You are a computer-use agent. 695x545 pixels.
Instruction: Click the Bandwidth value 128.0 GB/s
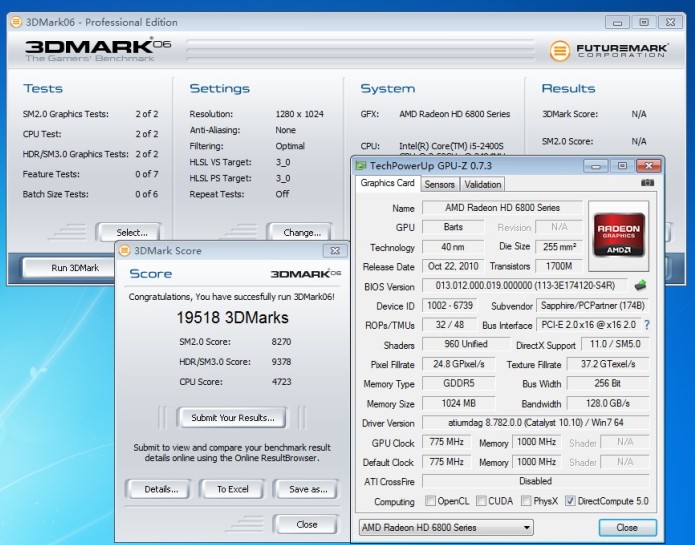(x=608, y=403)
